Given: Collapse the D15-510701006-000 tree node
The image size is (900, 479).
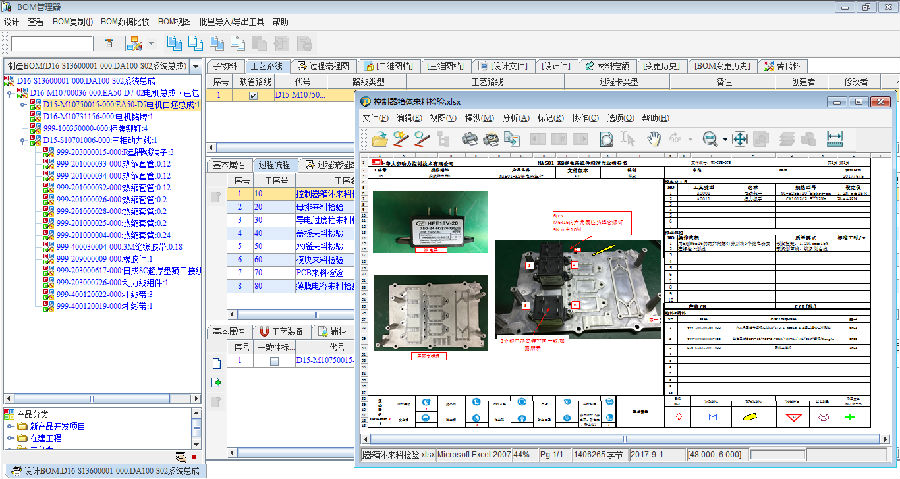Looking at the screenshot, I should click(24, 141).
